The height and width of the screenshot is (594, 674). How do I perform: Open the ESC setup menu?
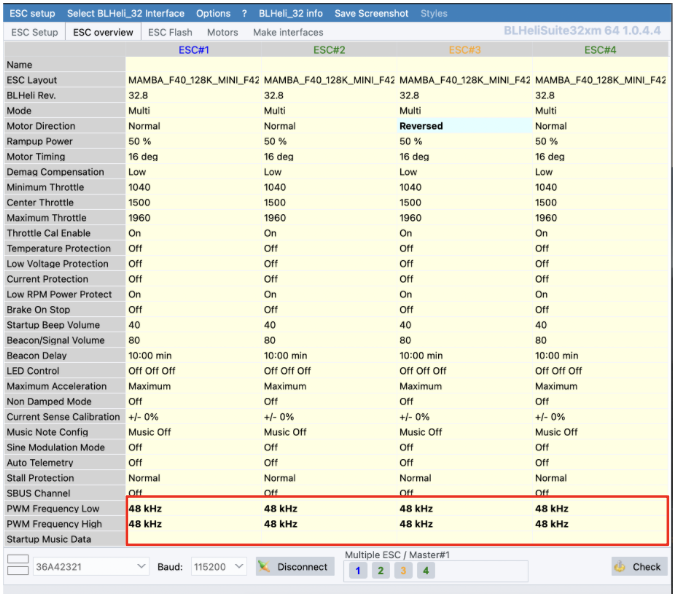coord(32,14)
